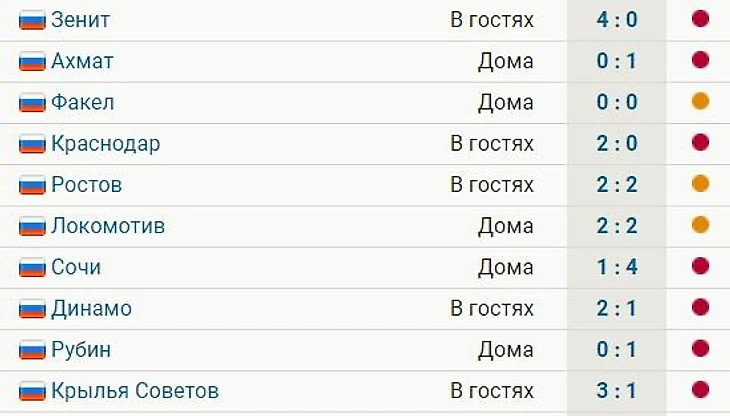This screenshot has height=416, width=730.
Task: Open the Динамо team link
Action: tap(91, 308)
